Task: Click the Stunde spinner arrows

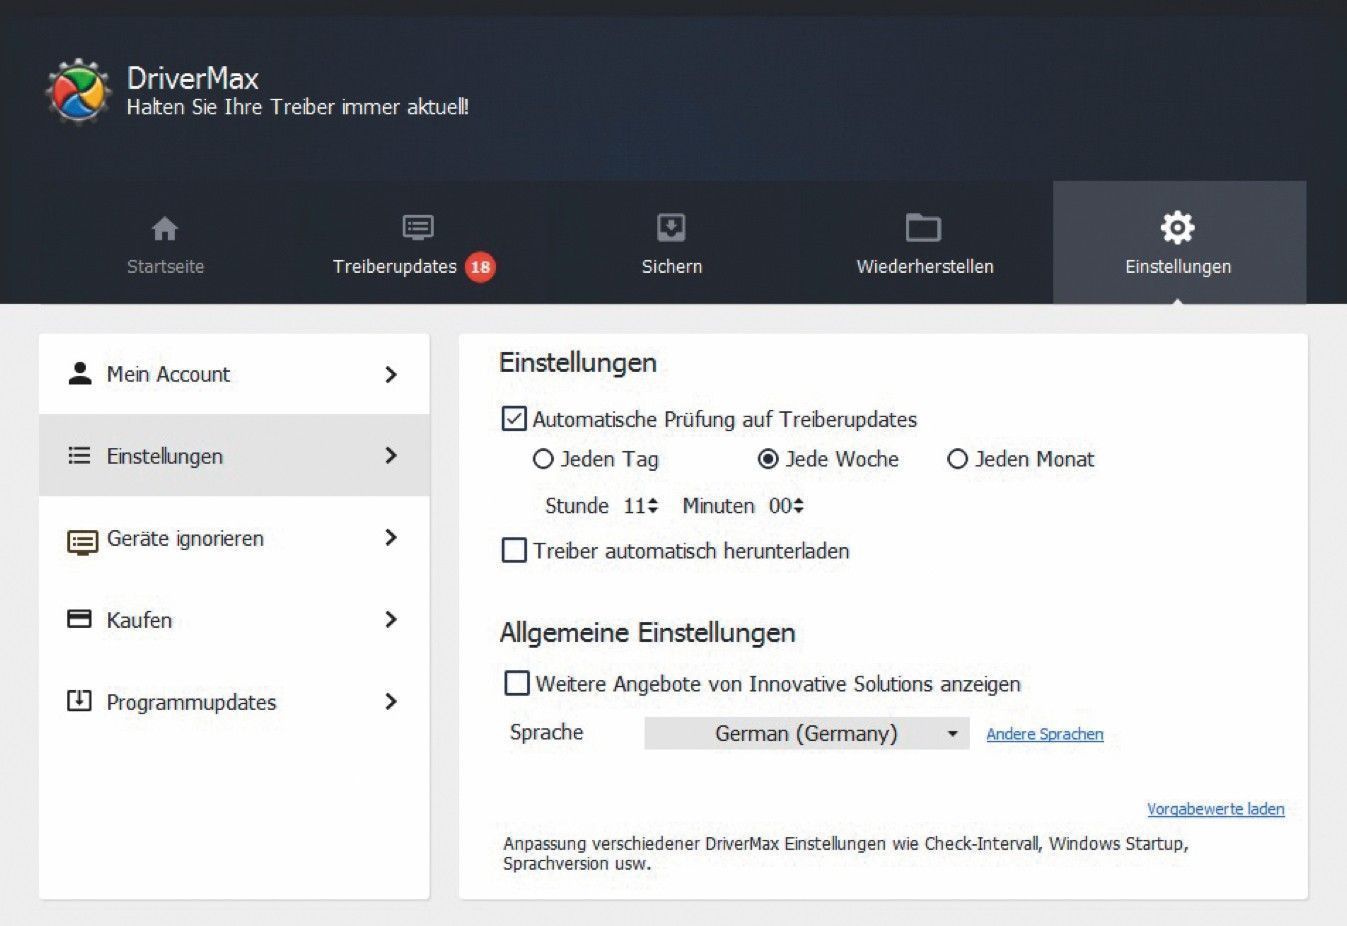Action: 653,506
